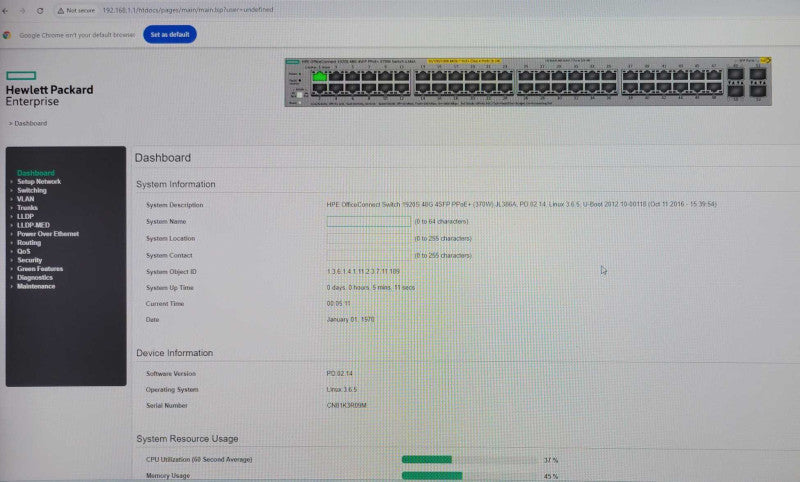Click the Dashboard page title
This screenshot has width=800, height=482.
tap(163, 158)
